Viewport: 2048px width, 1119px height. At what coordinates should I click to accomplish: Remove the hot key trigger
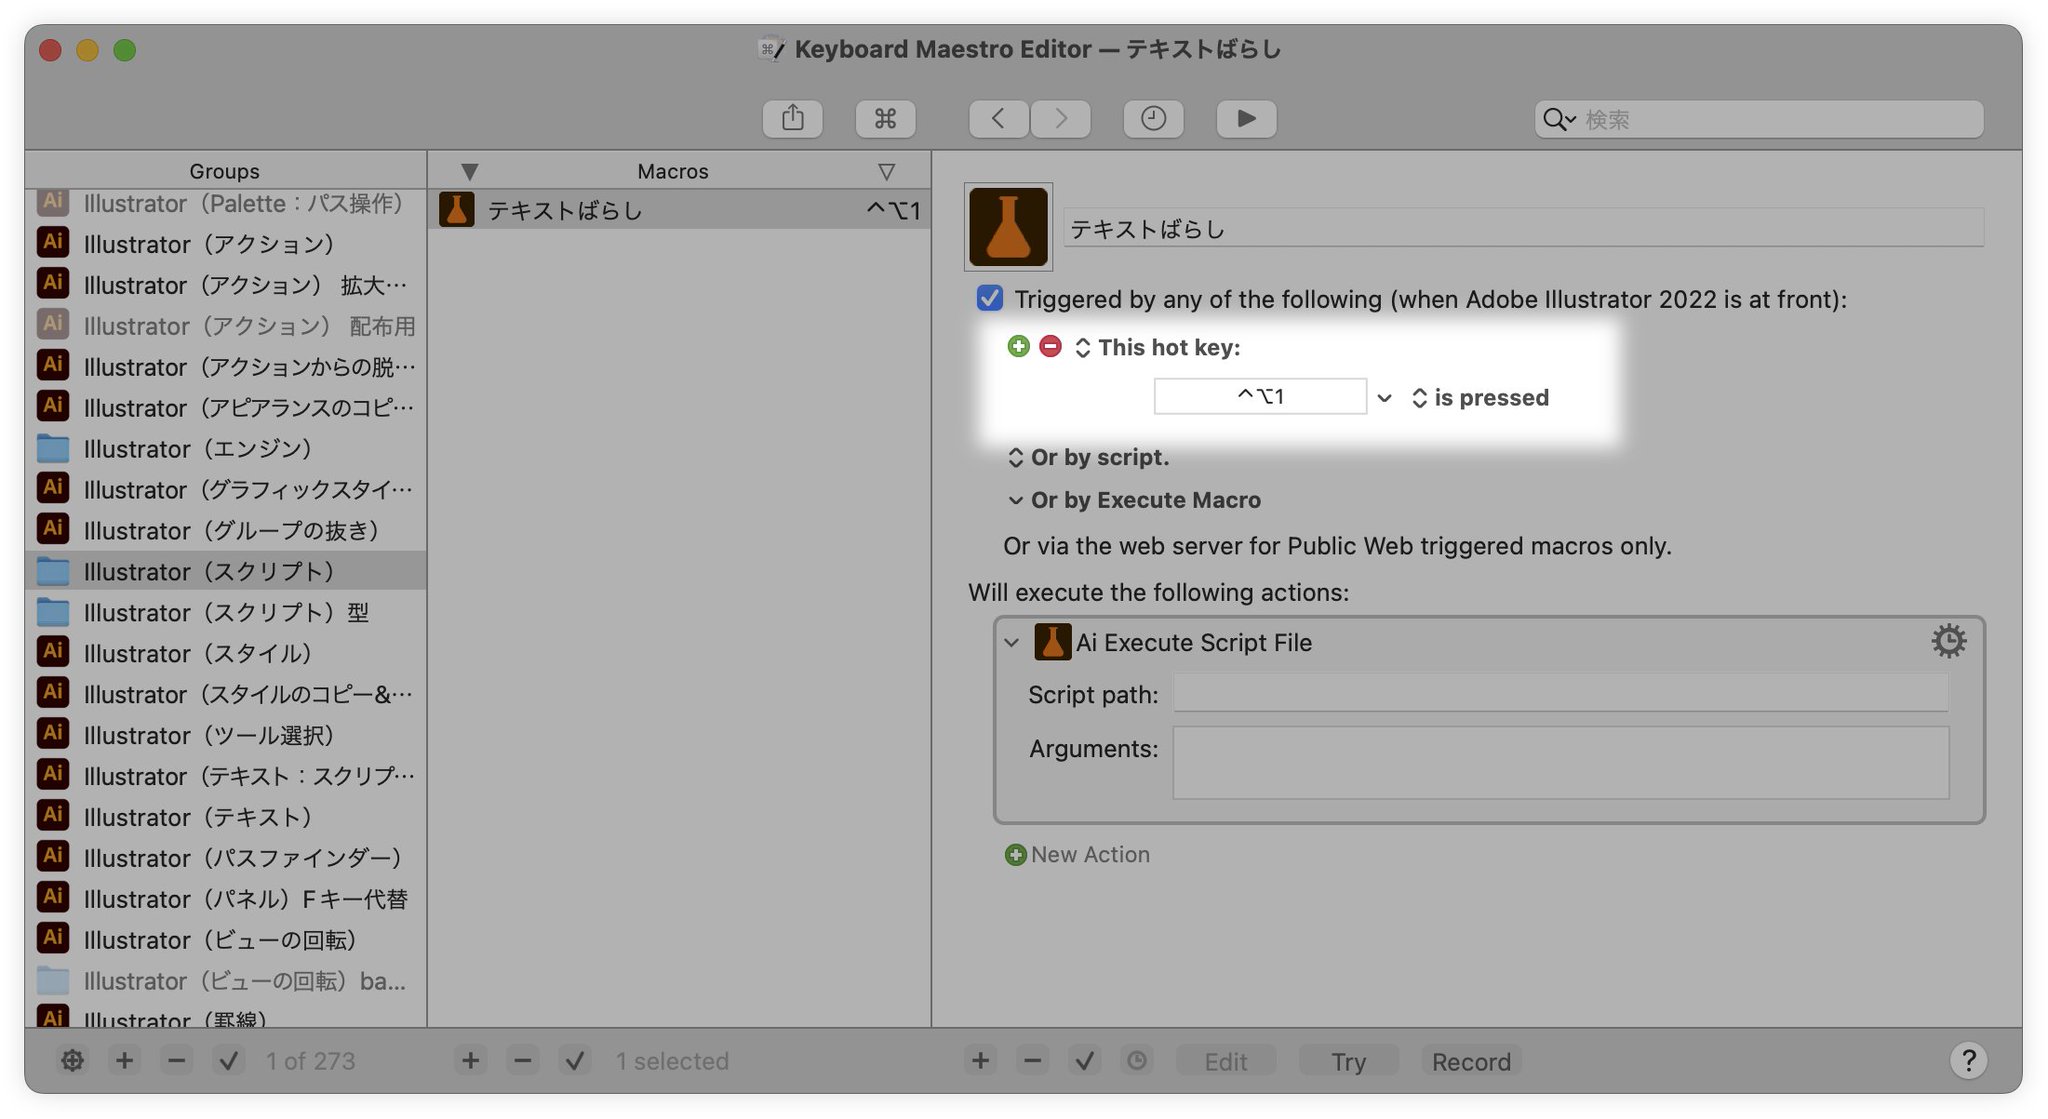(1050, 346)
